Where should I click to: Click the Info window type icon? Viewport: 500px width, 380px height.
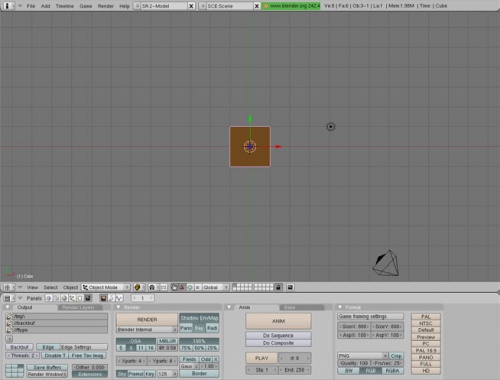click(8, 6)
